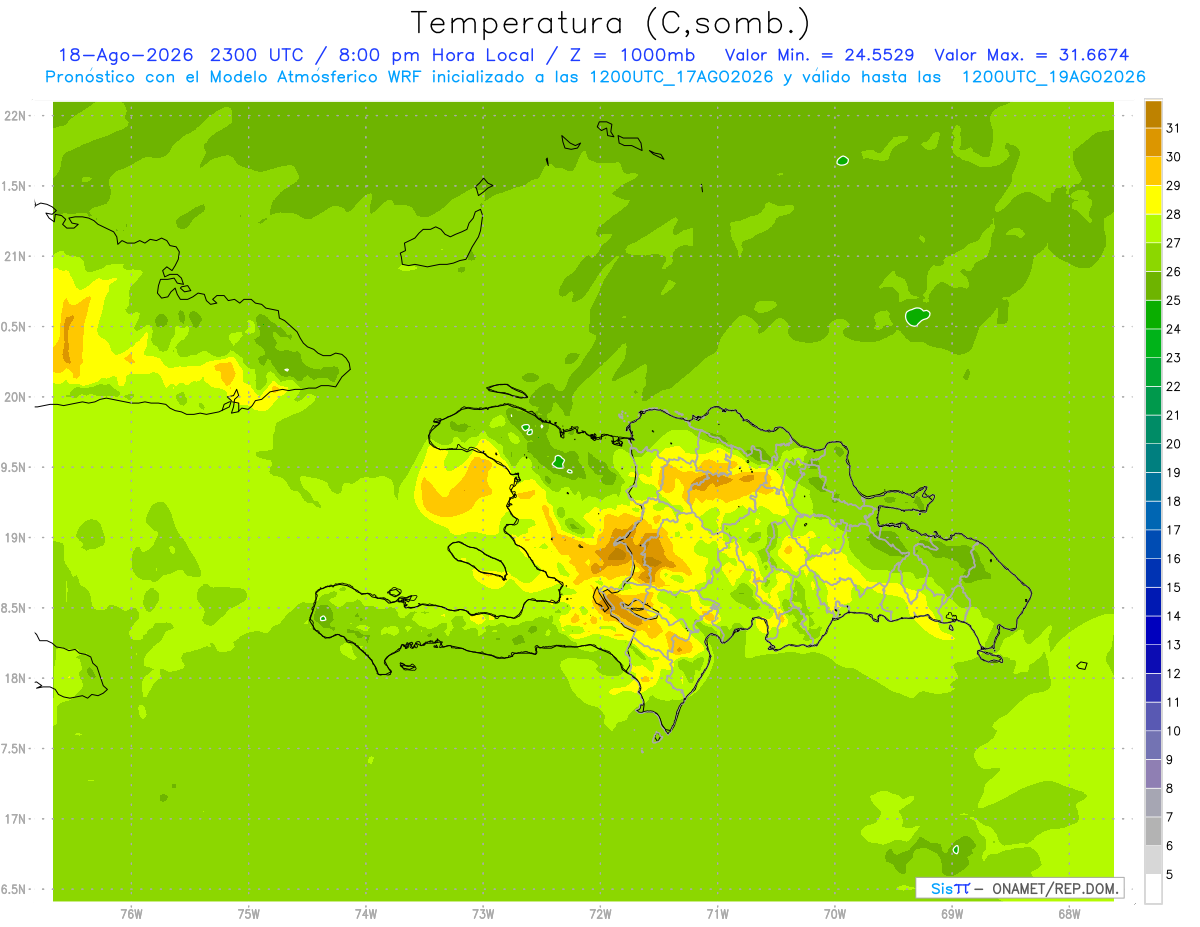Click latitude label '18N'
This screenshot has width=1200, height=927.
coord(17,678)
